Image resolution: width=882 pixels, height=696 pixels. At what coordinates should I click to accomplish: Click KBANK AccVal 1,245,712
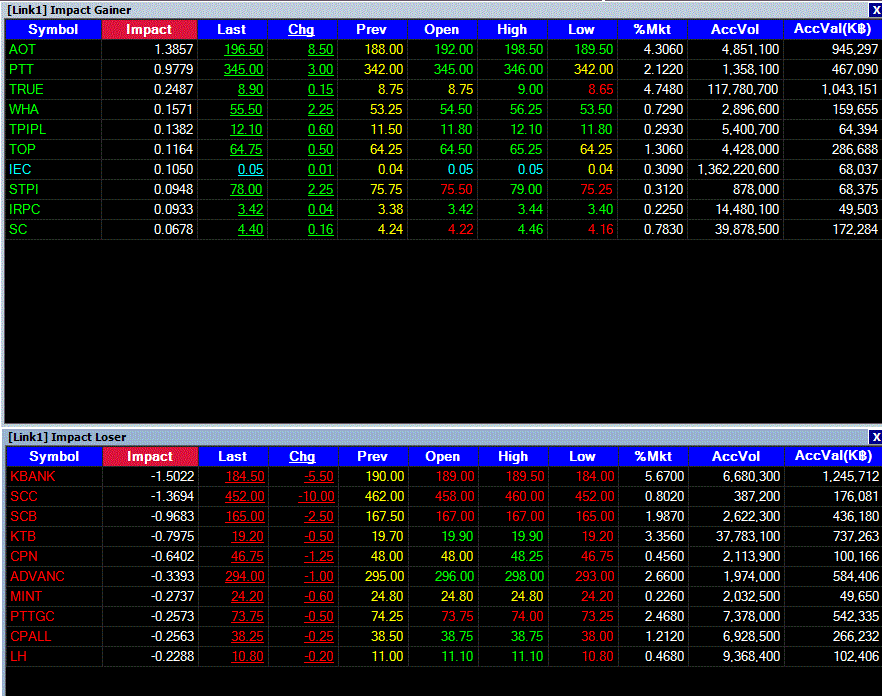[x=850, y=477]
